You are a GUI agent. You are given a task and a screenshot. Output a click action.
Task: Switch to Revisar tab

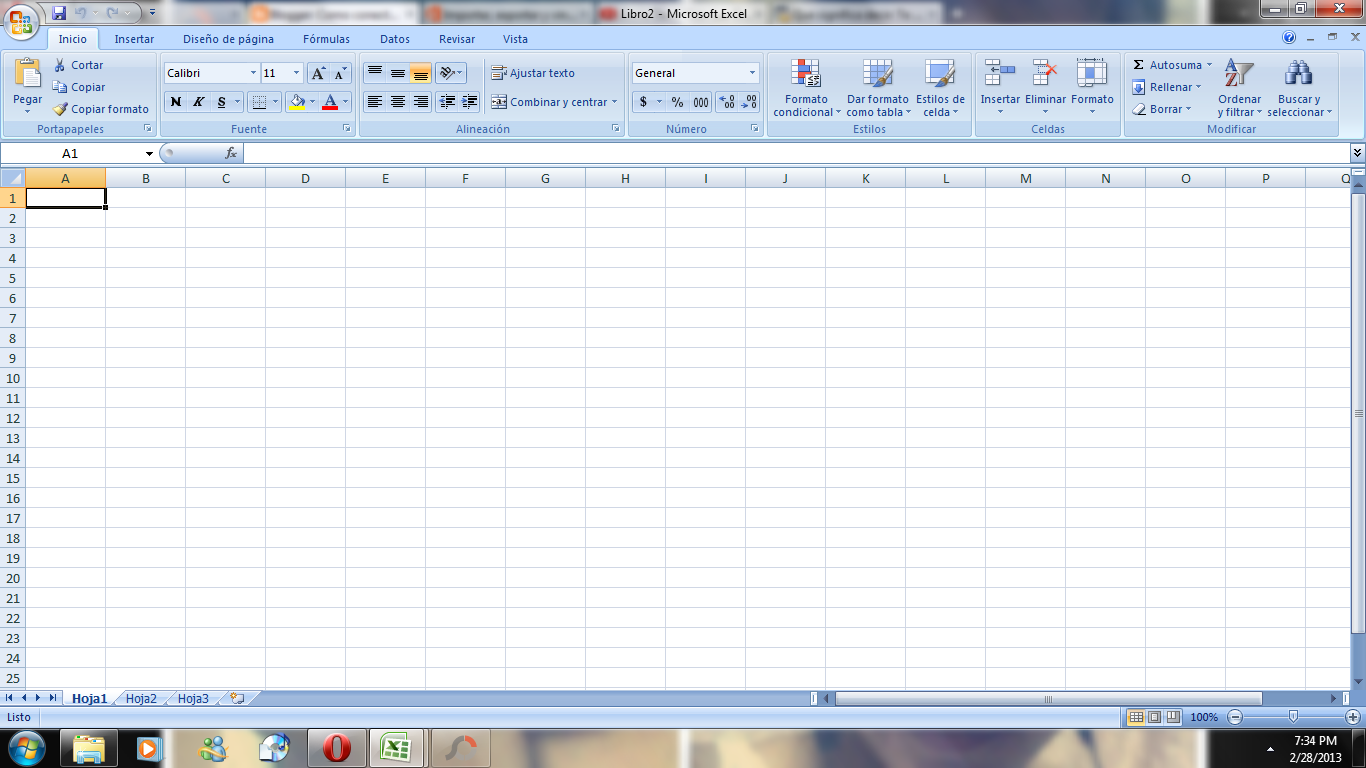click(457, 39)
